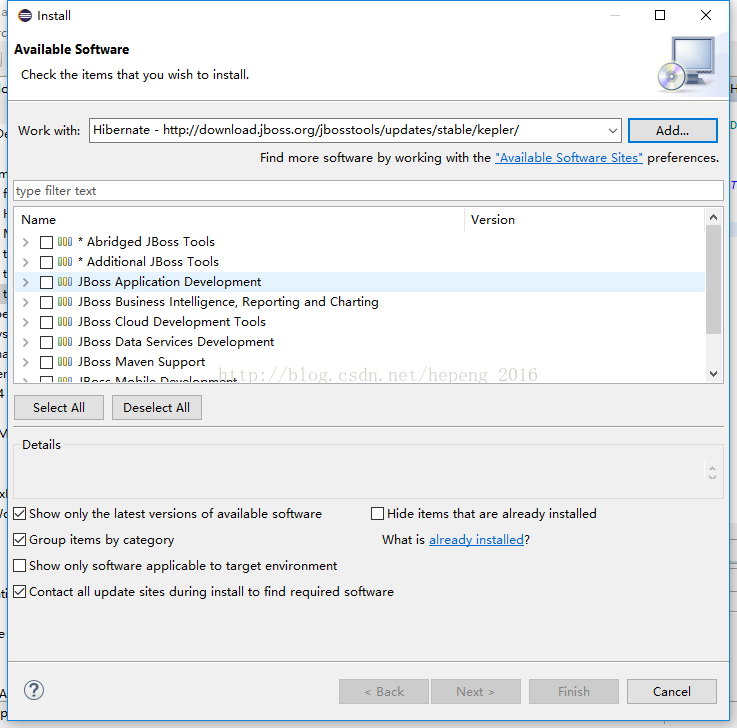The image size is (737, 728).
Task: Uncheck Contact all update sites during install
Action: tap(19, 591)
